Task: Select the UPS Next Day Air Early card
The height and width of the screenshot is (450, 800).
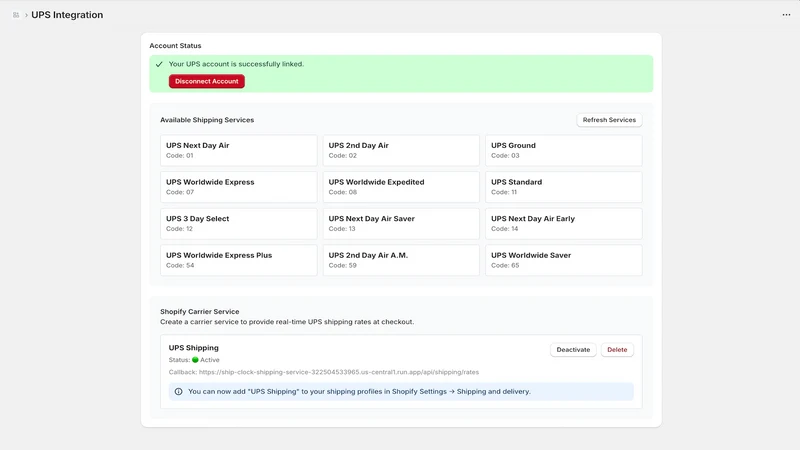Action: point(564,223)
